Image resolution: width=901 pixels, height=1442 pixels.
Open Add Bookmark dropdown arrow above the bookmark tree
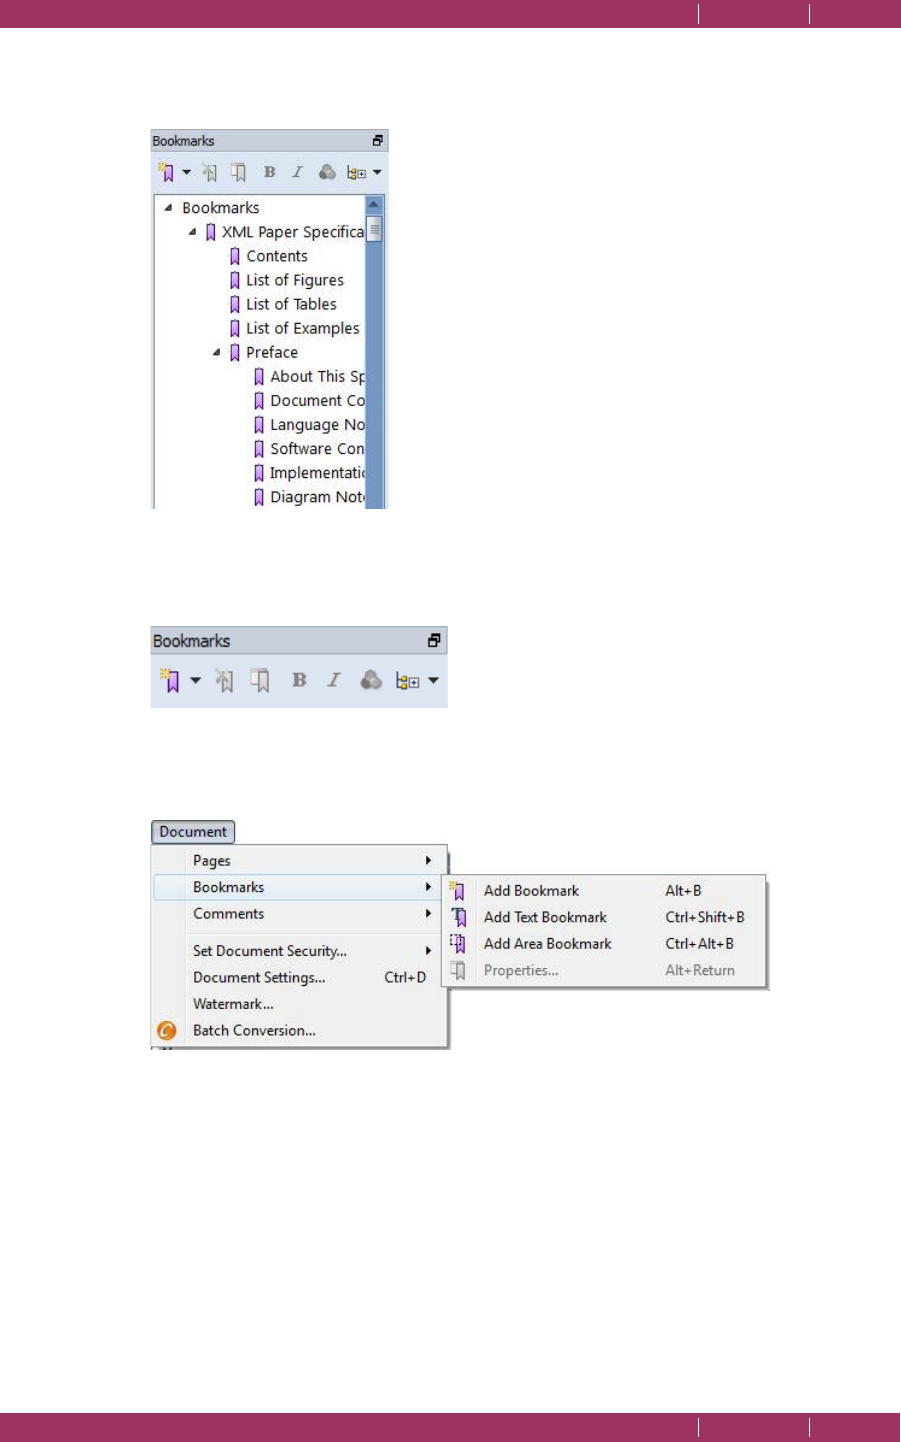[186, 172]
